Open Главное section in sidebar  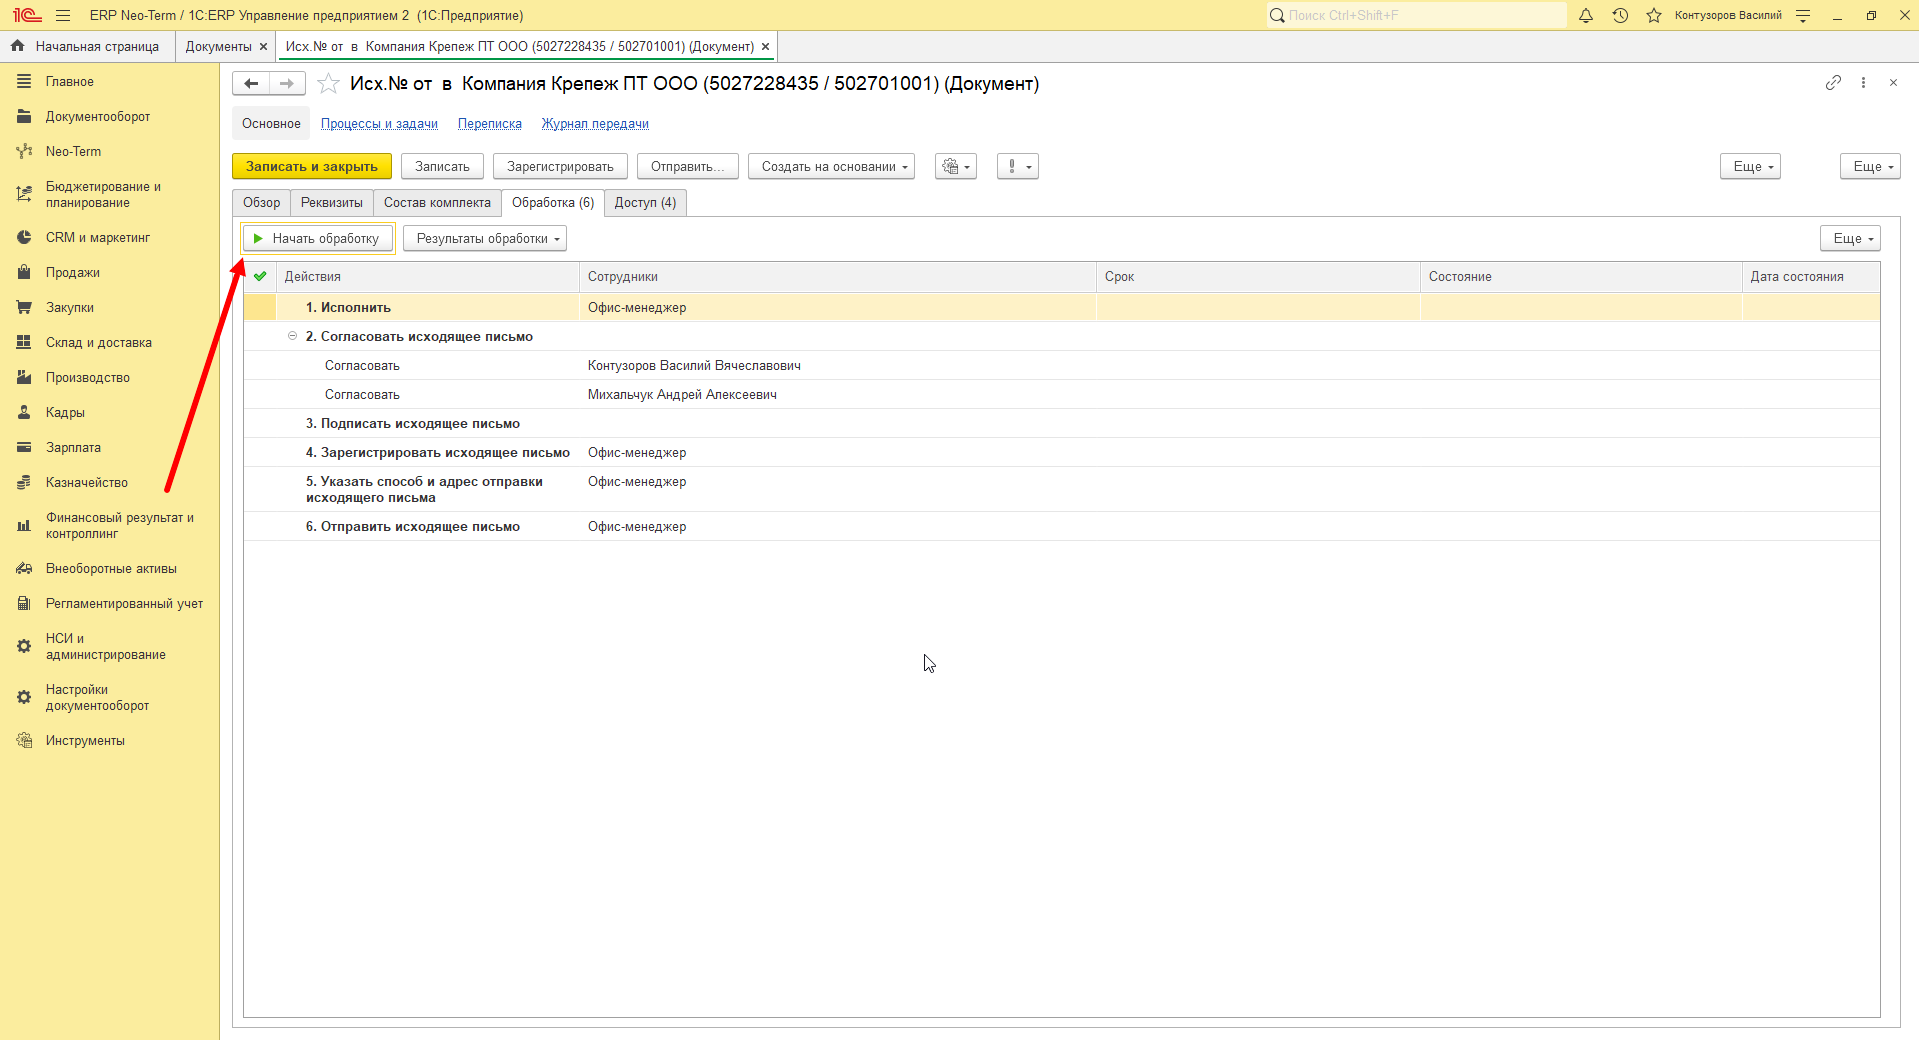point(70,82)
